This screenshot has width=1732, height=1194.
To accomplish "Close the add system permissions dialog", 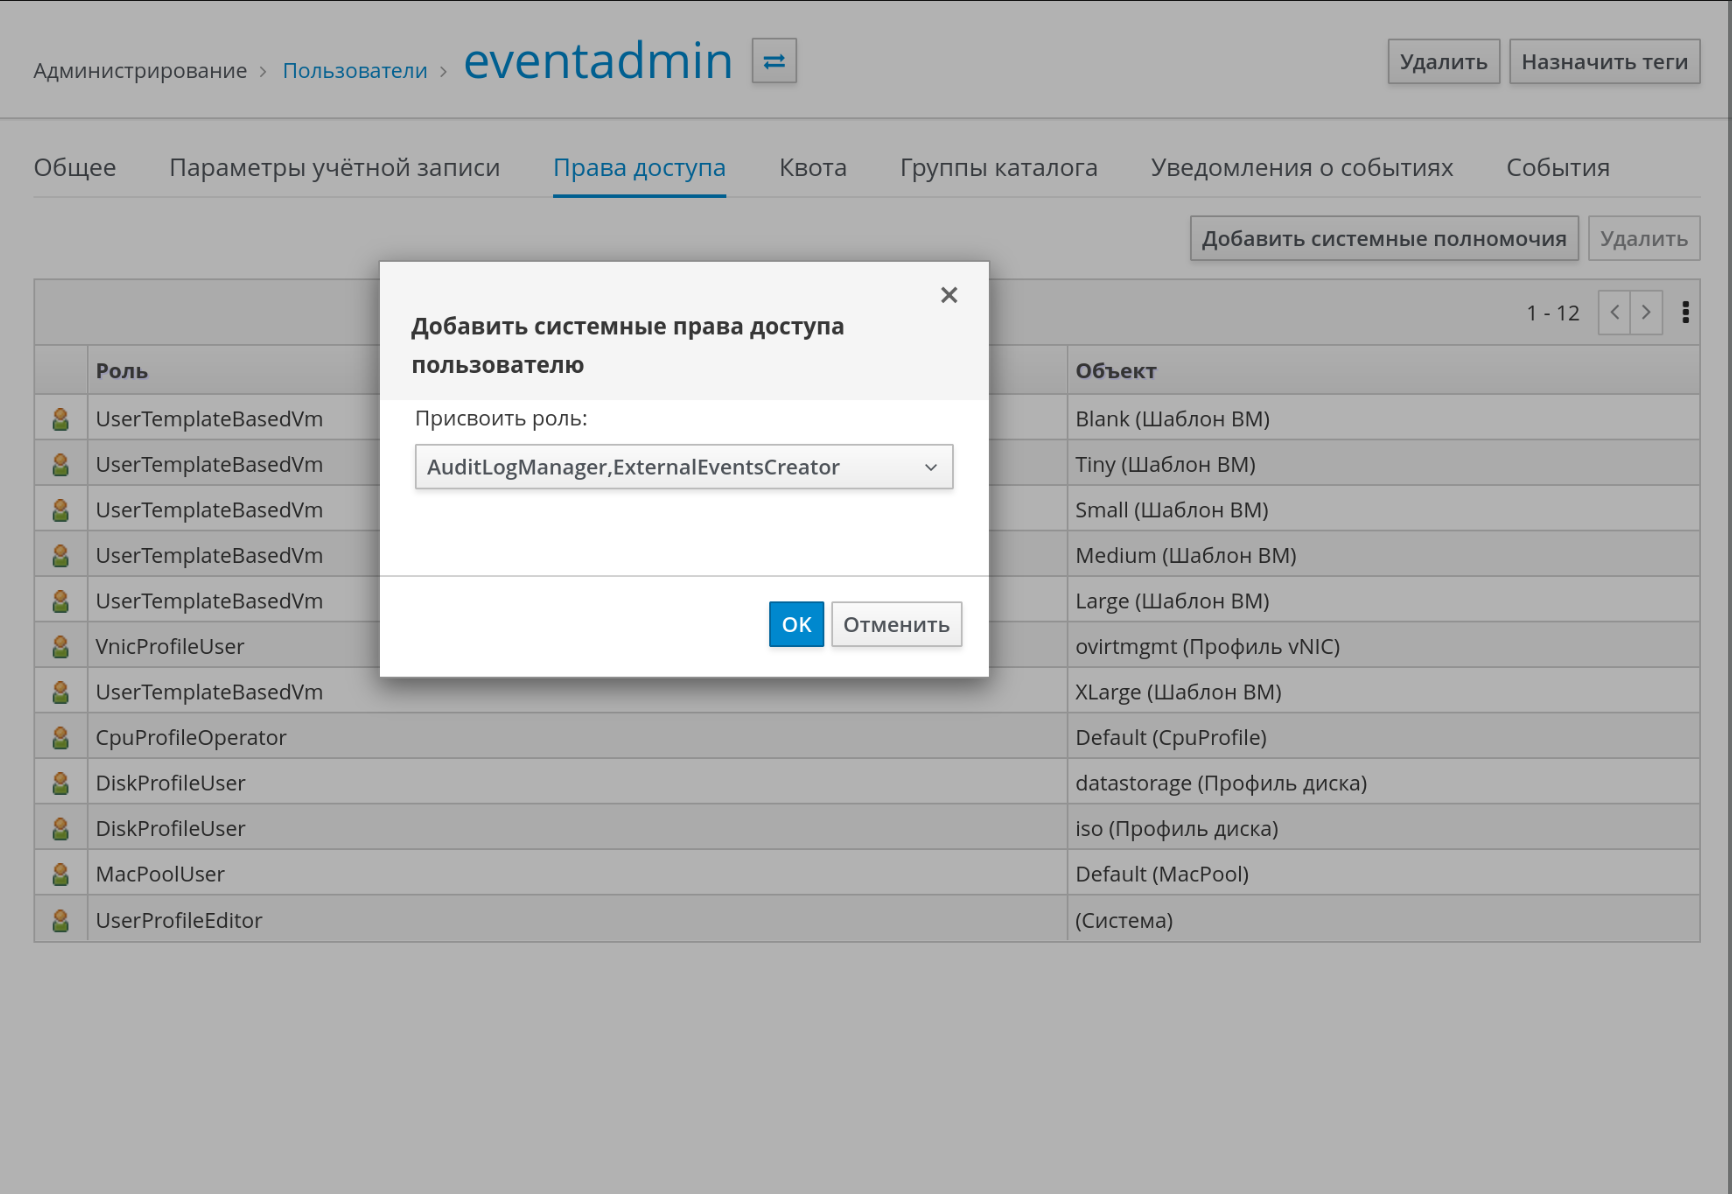I will coord(949,295).
